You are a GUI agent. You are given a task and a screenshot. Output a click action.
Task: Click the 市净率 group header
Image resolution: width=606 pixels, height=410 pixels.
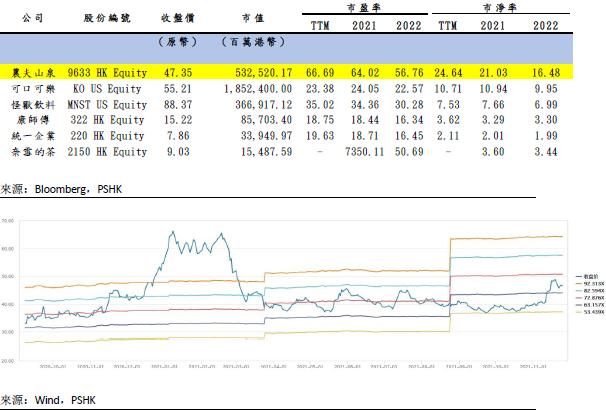coord(500,7)
